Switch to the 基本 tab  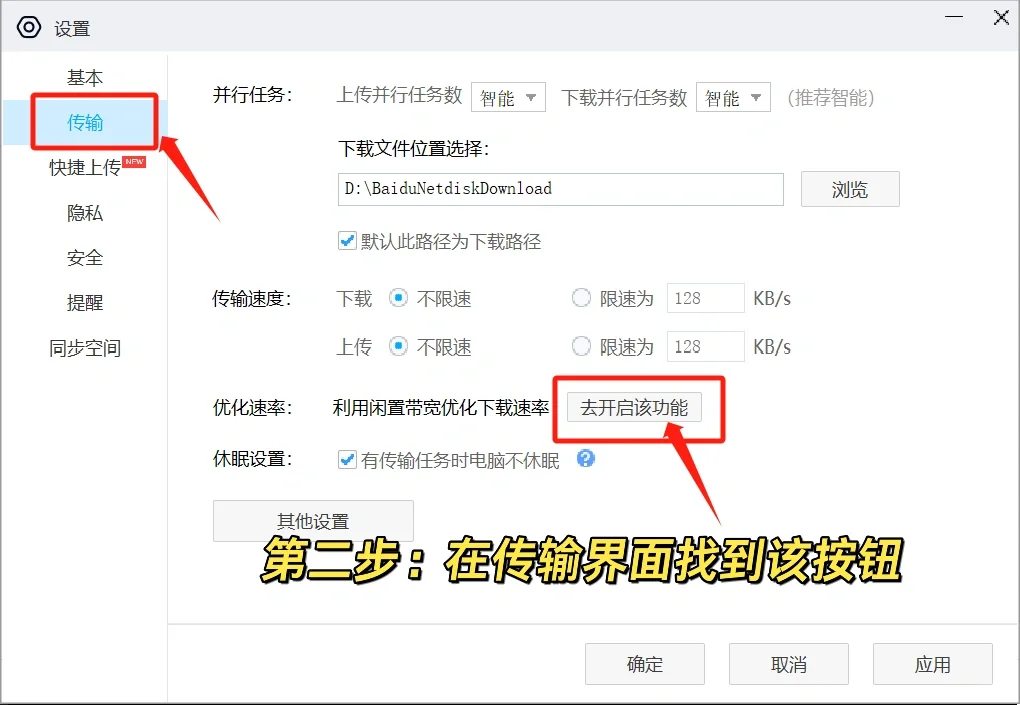(85, 77)
